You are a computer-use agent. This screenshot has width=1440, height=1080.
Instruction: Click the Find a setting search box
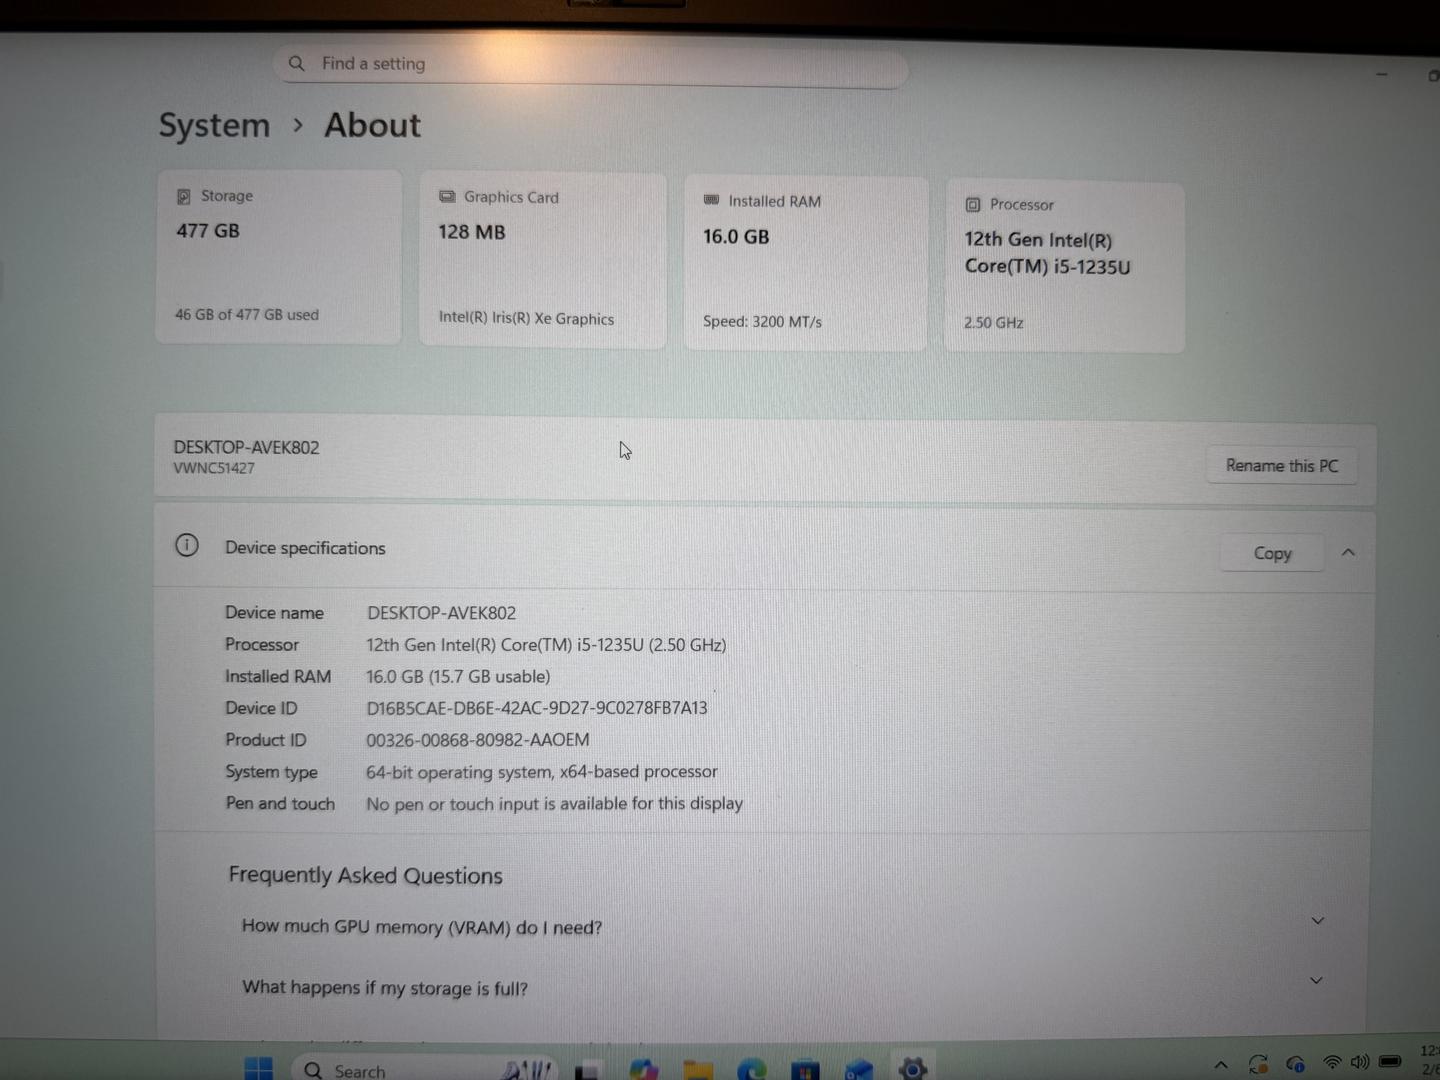tap(590, 65)
